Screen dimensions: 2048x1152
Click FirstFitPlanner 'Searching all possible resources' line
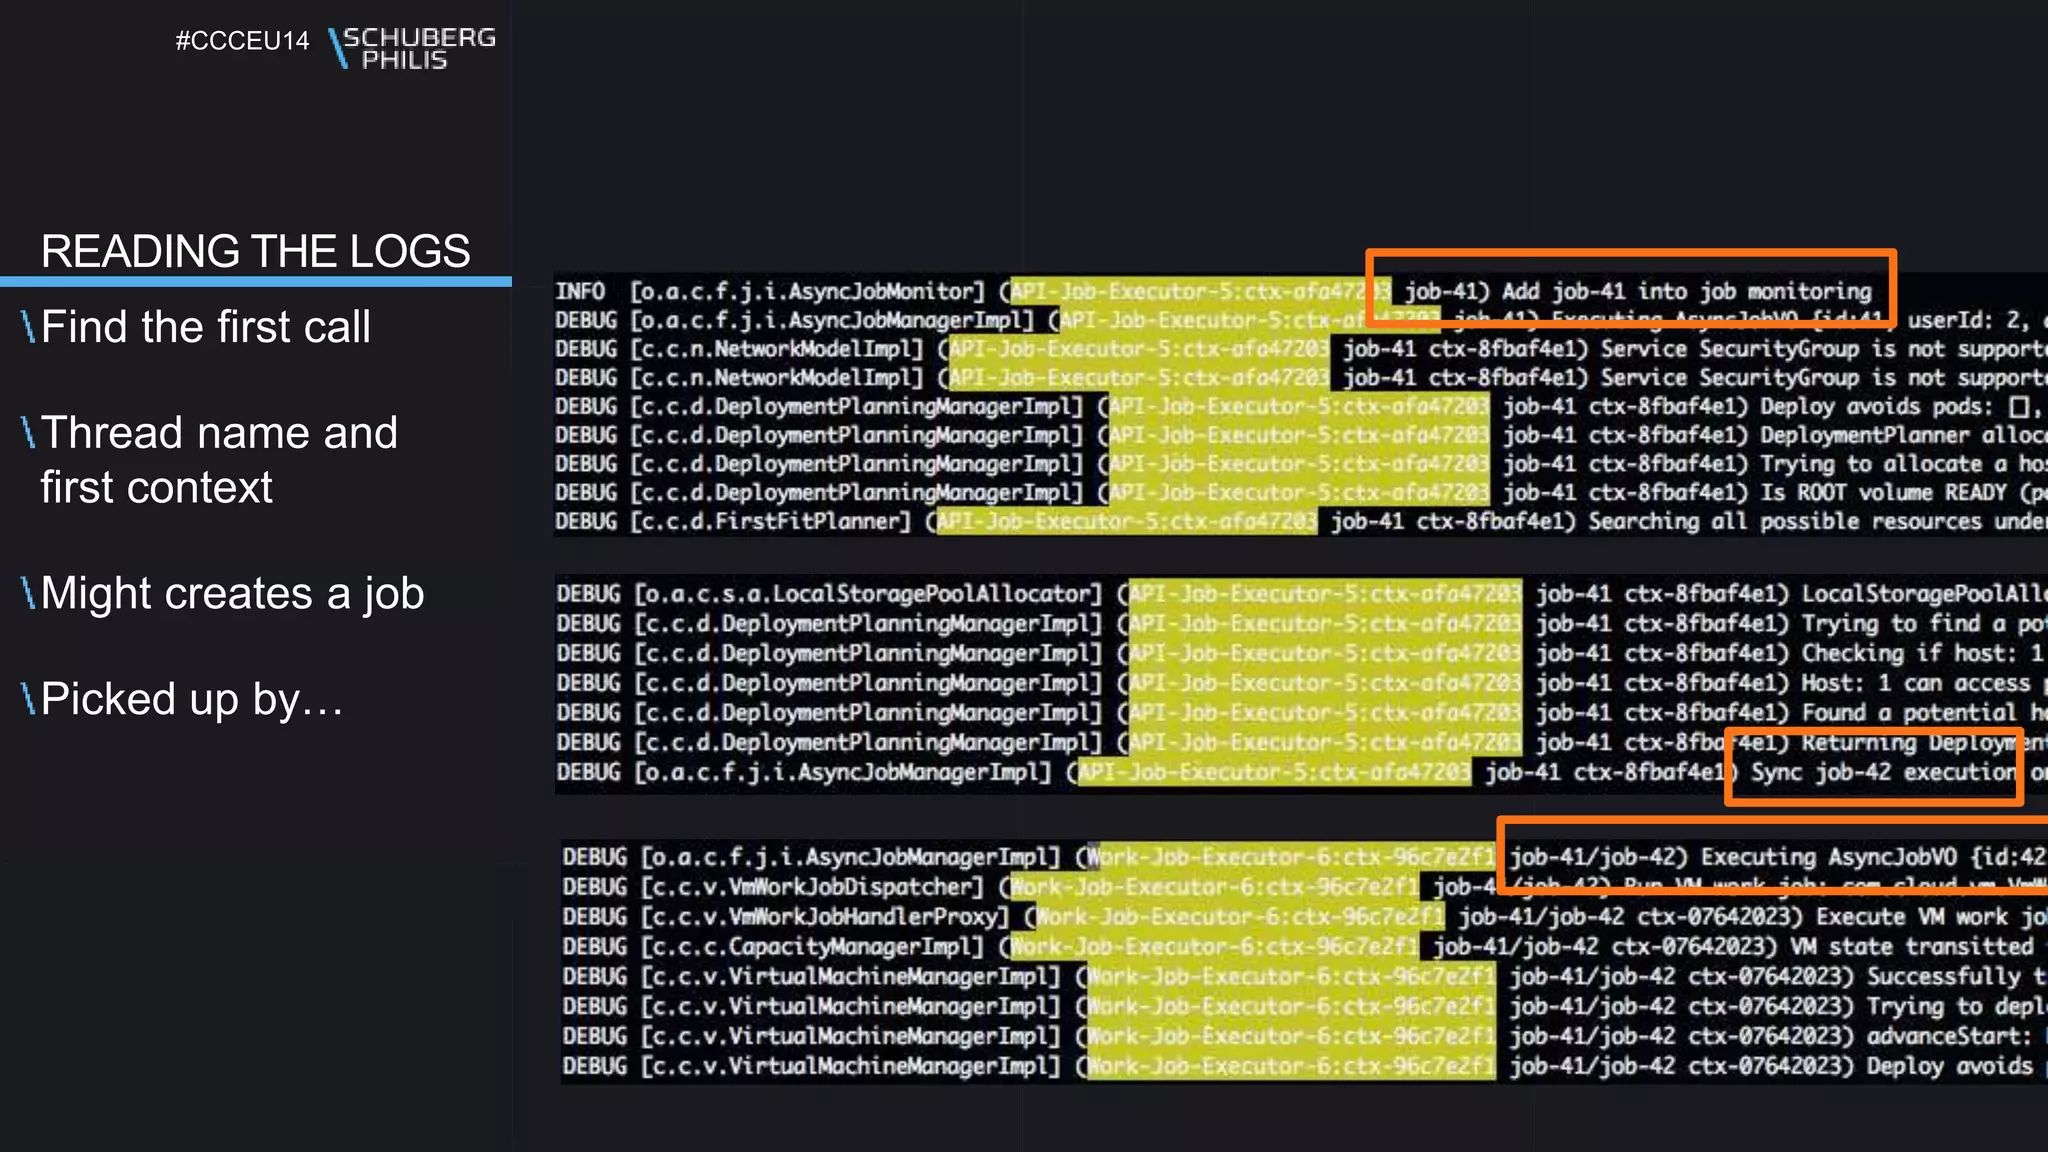click(x=1301, y=522)
